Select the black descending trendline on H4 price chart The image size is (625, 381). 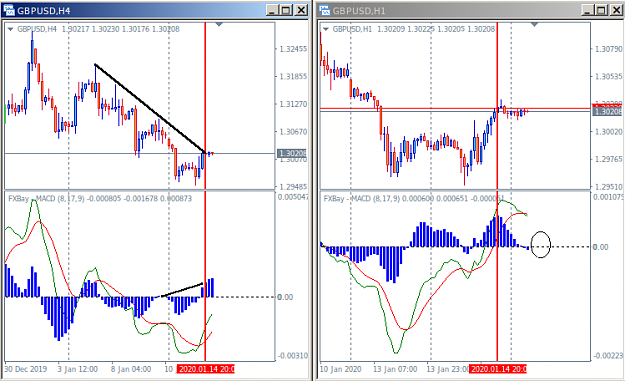click(150, 108)
